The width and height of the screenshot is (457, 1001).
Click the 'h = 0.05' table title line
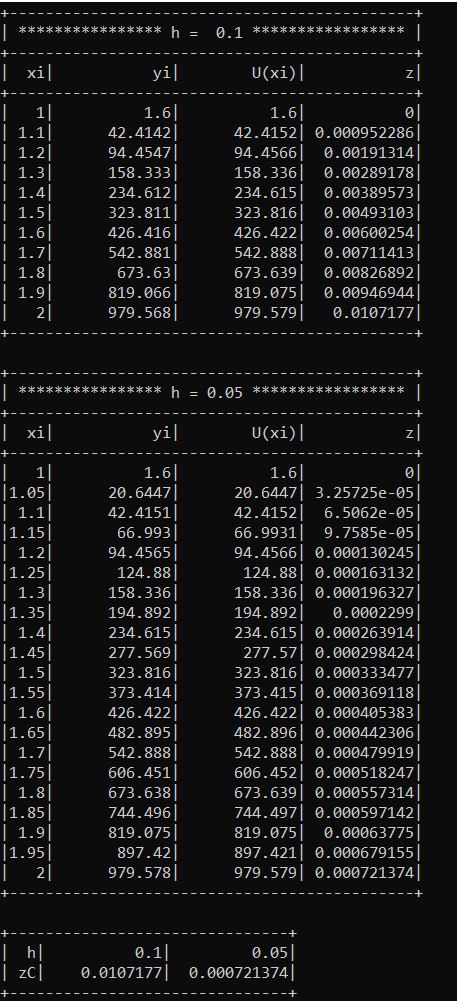click(x=211, y=392)
